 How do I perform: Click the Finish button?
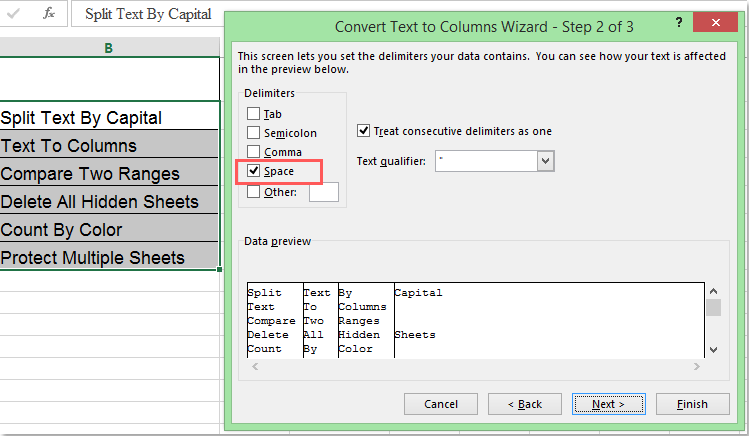(x=692, y=404)
